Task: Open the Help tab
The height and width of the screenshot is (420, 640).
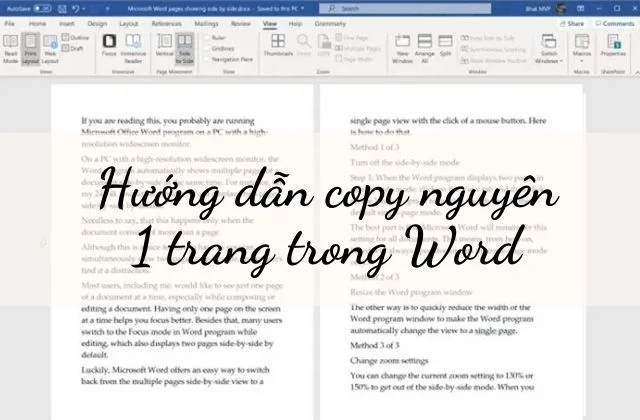Action: pos(296,24)
